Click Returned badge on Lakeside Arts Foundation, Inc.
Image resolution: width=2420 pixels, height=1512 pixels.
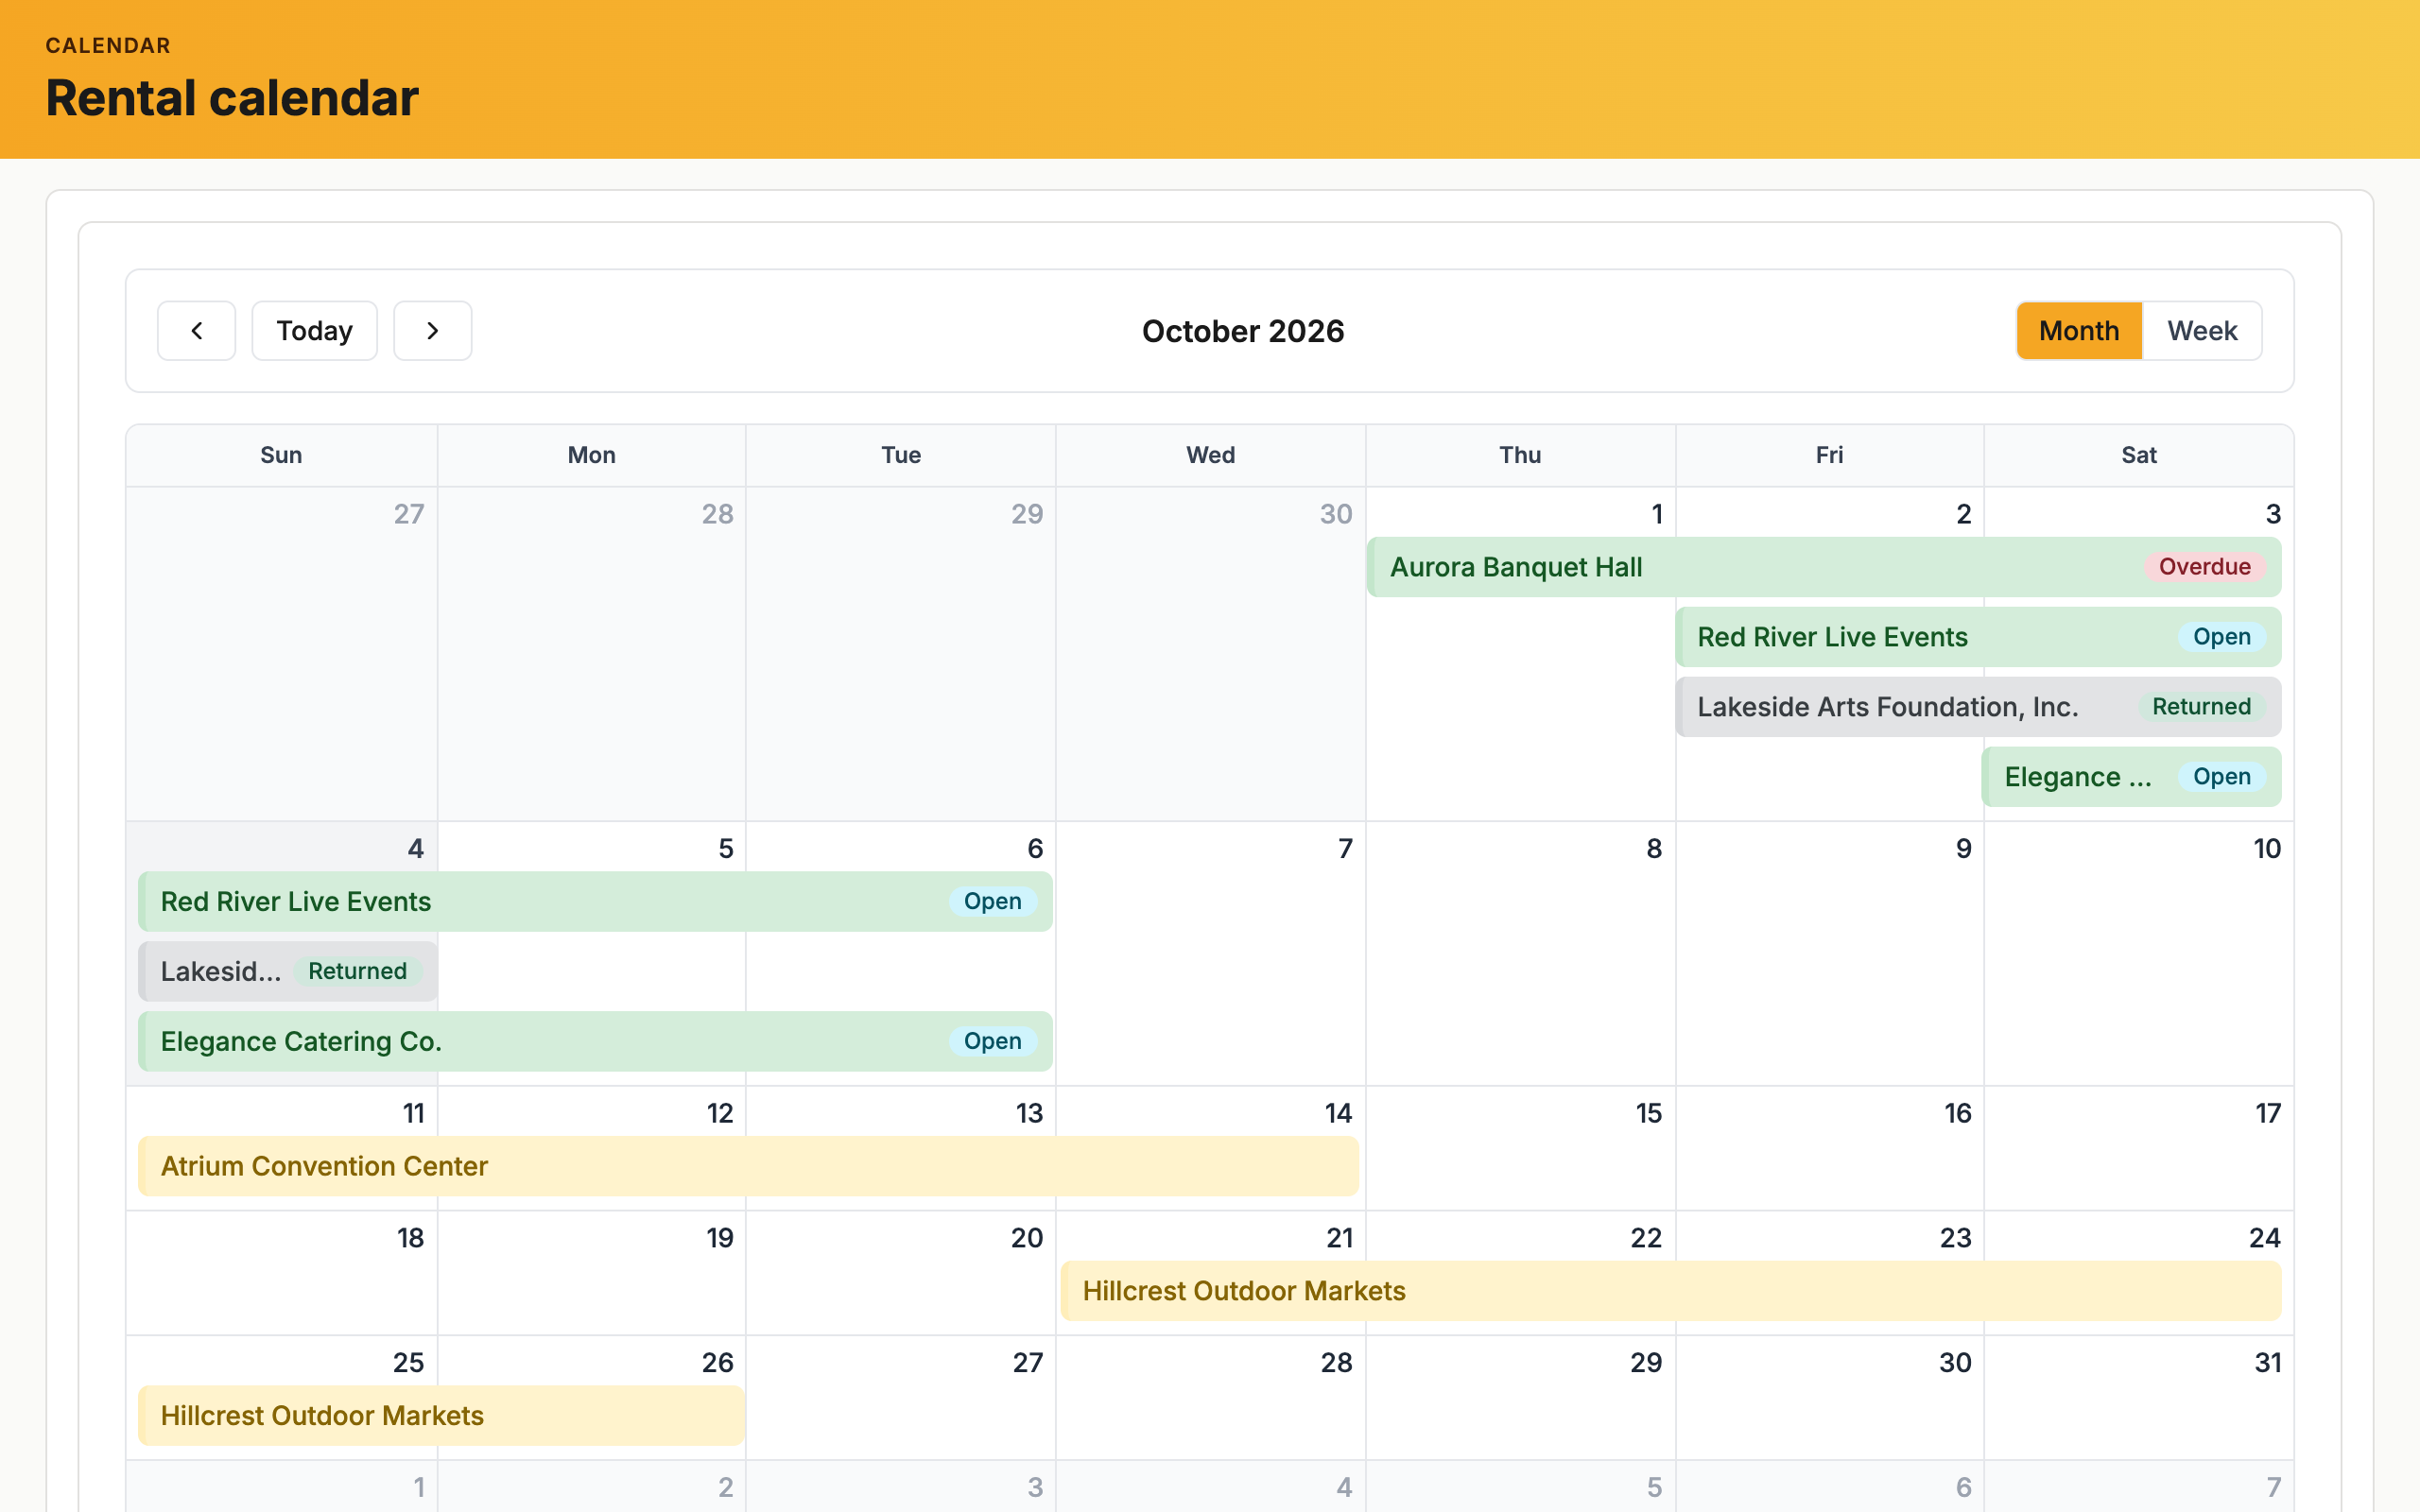[x=2201, y=707]
